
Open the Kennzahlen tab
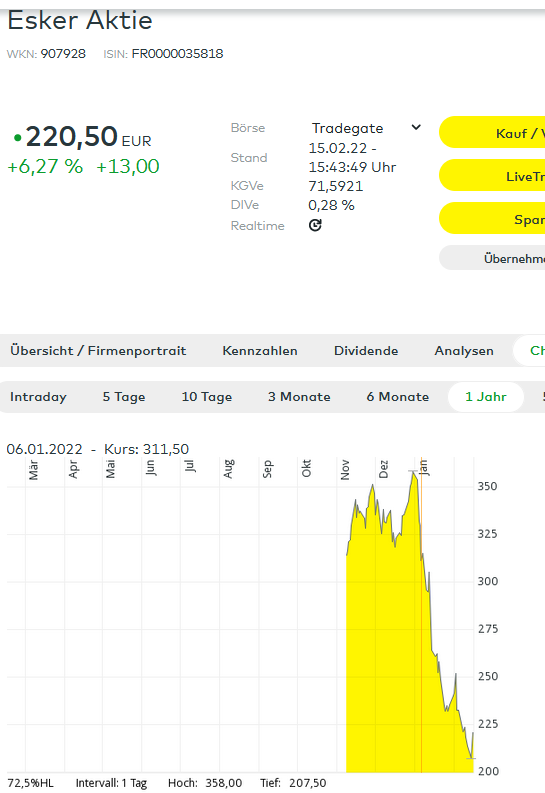pos(260,350)
